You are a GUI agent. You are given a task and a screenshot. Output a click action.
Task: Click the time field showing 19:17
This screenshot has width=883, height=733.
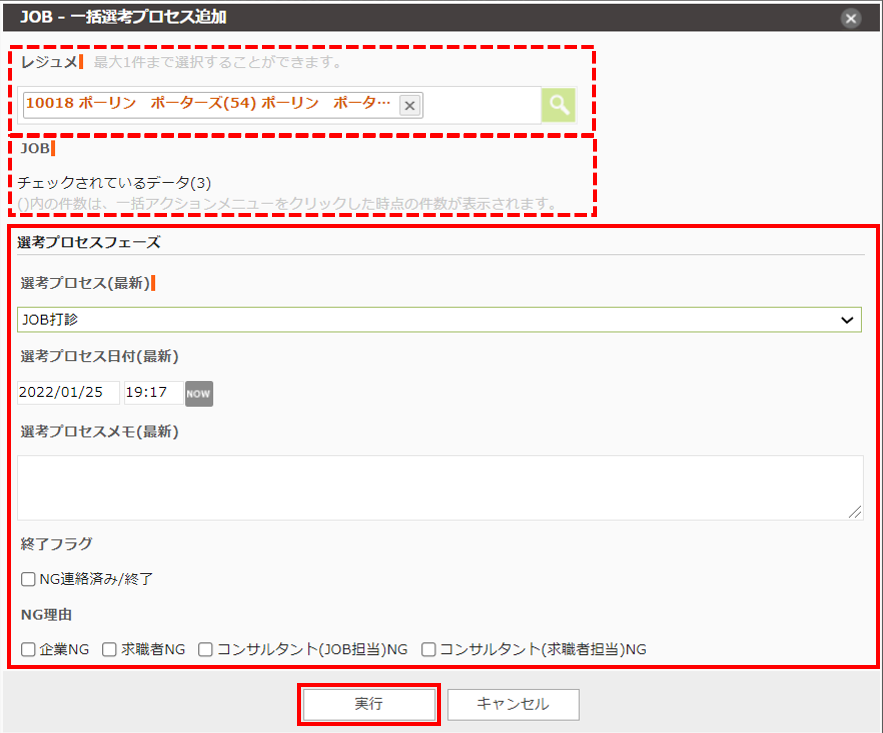[x=153, y=393]
